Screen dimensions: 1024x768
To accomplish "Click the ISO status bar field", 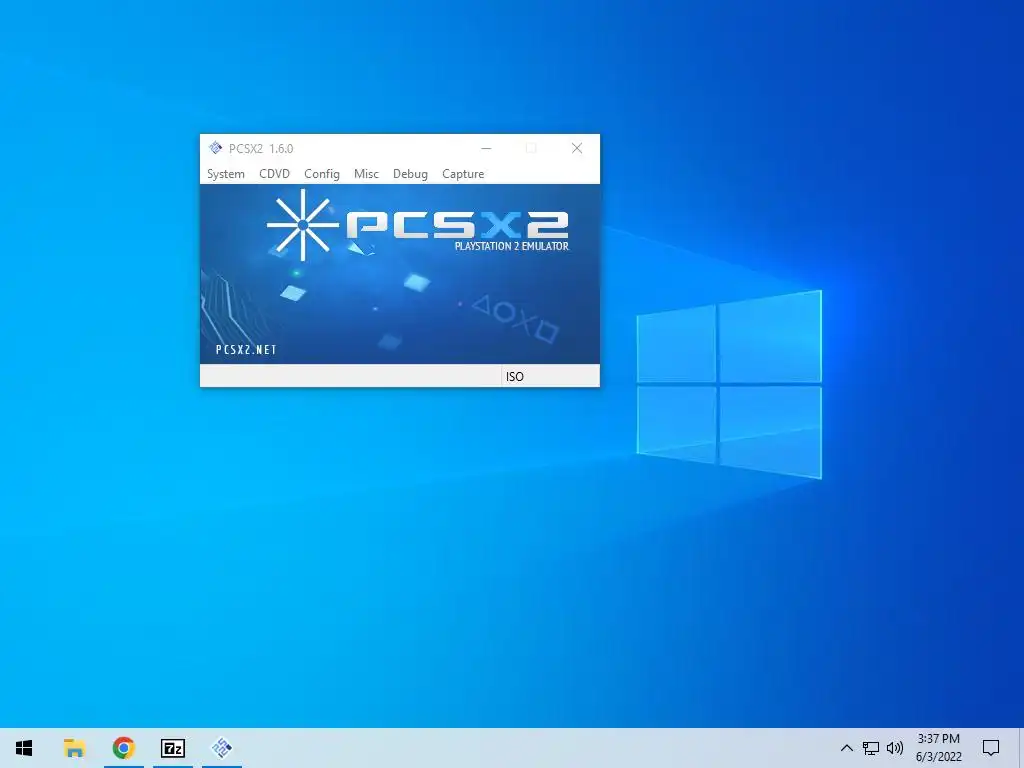I will point(550,376).
